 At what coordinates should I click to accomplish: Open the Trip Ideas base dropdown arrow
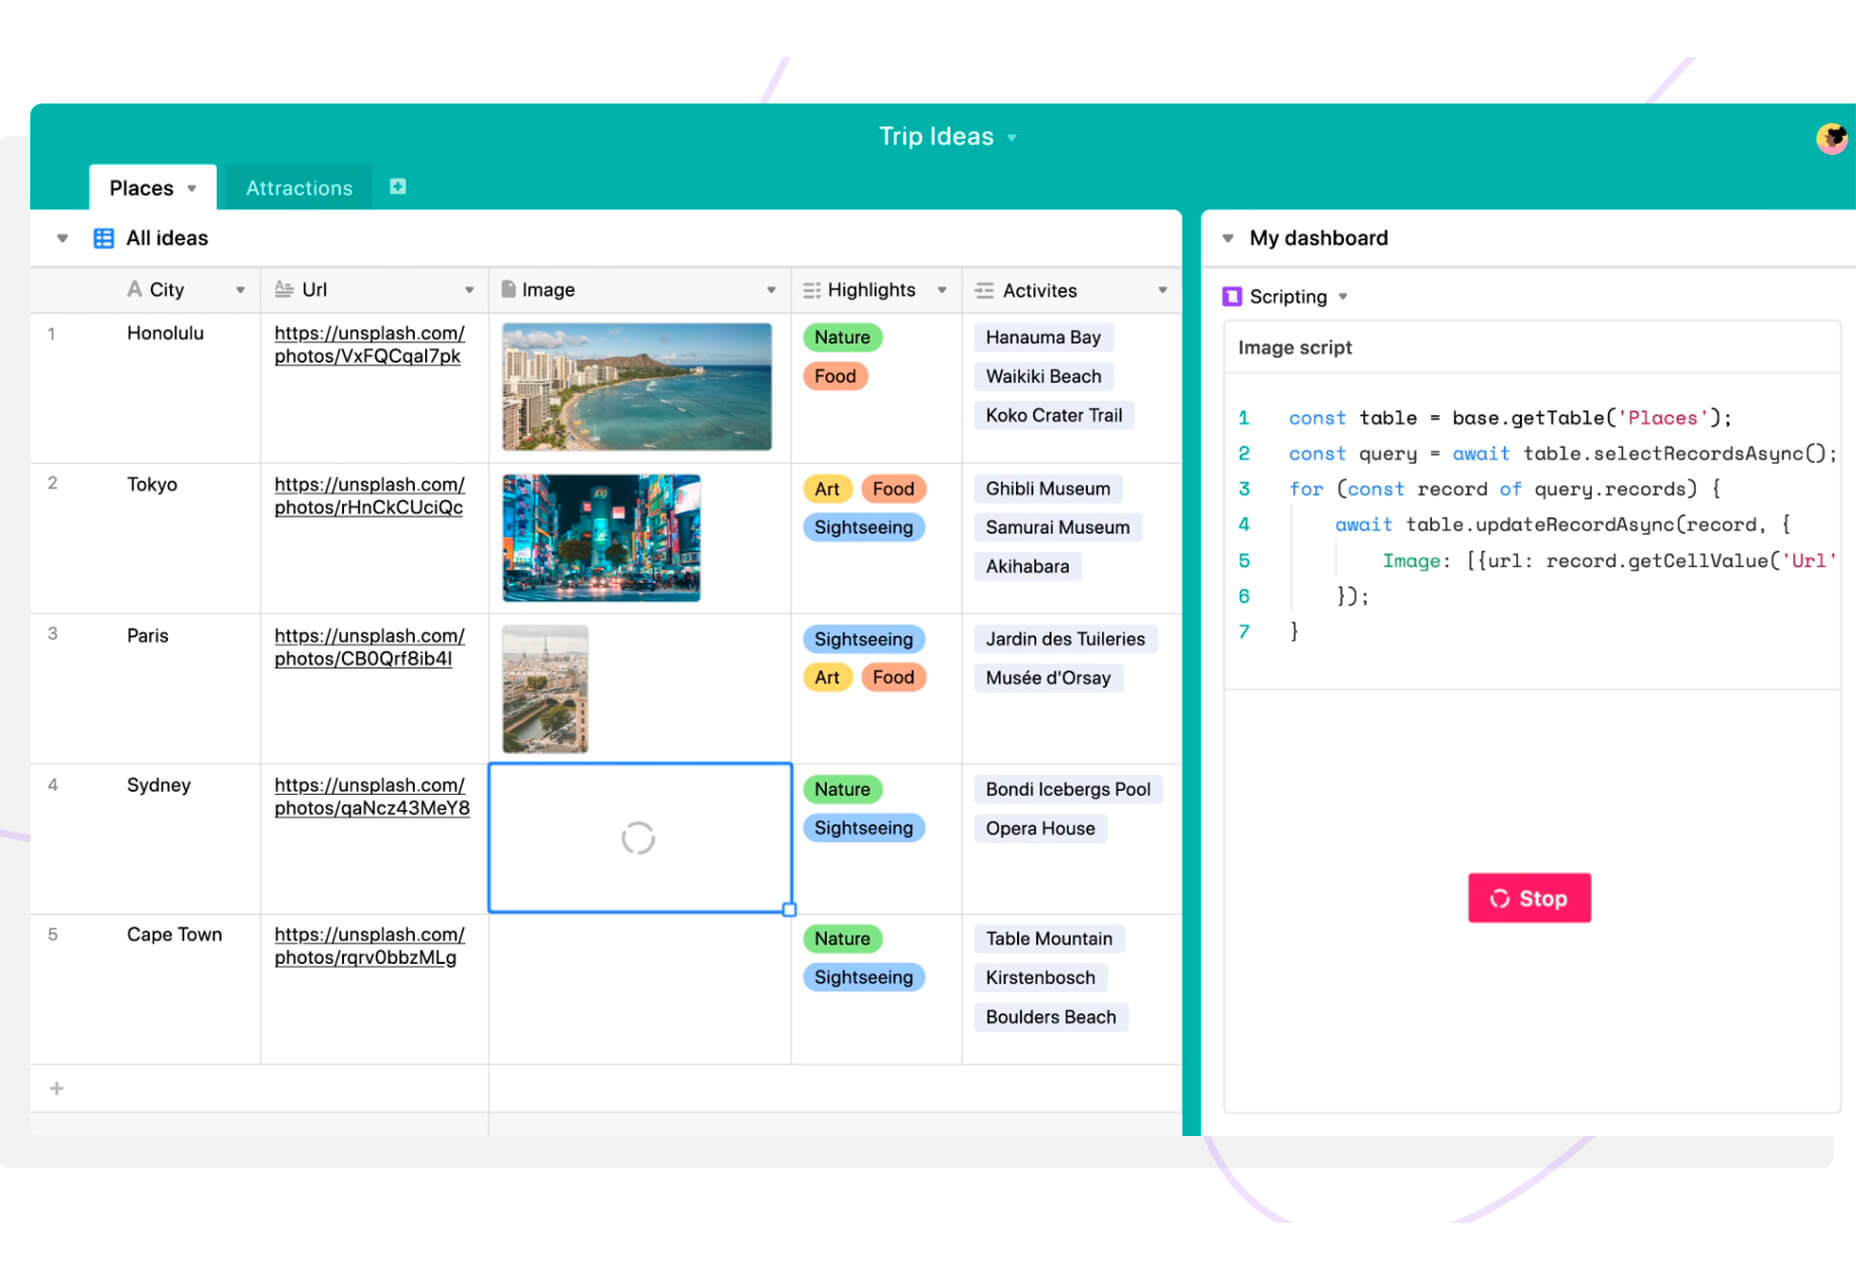(1012, 138)
